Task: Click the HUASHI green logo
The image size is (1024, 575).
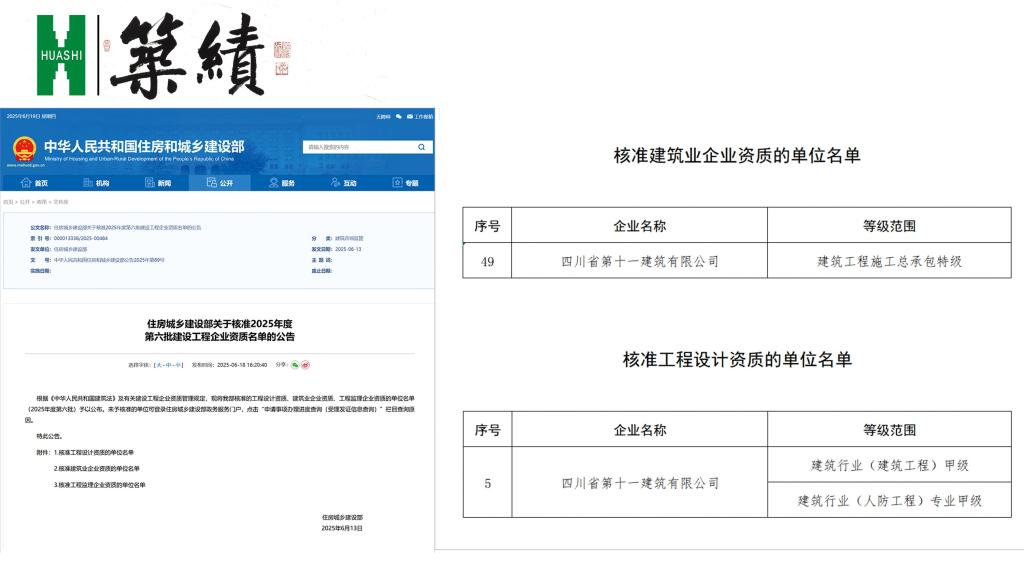Action: point(60,55)
